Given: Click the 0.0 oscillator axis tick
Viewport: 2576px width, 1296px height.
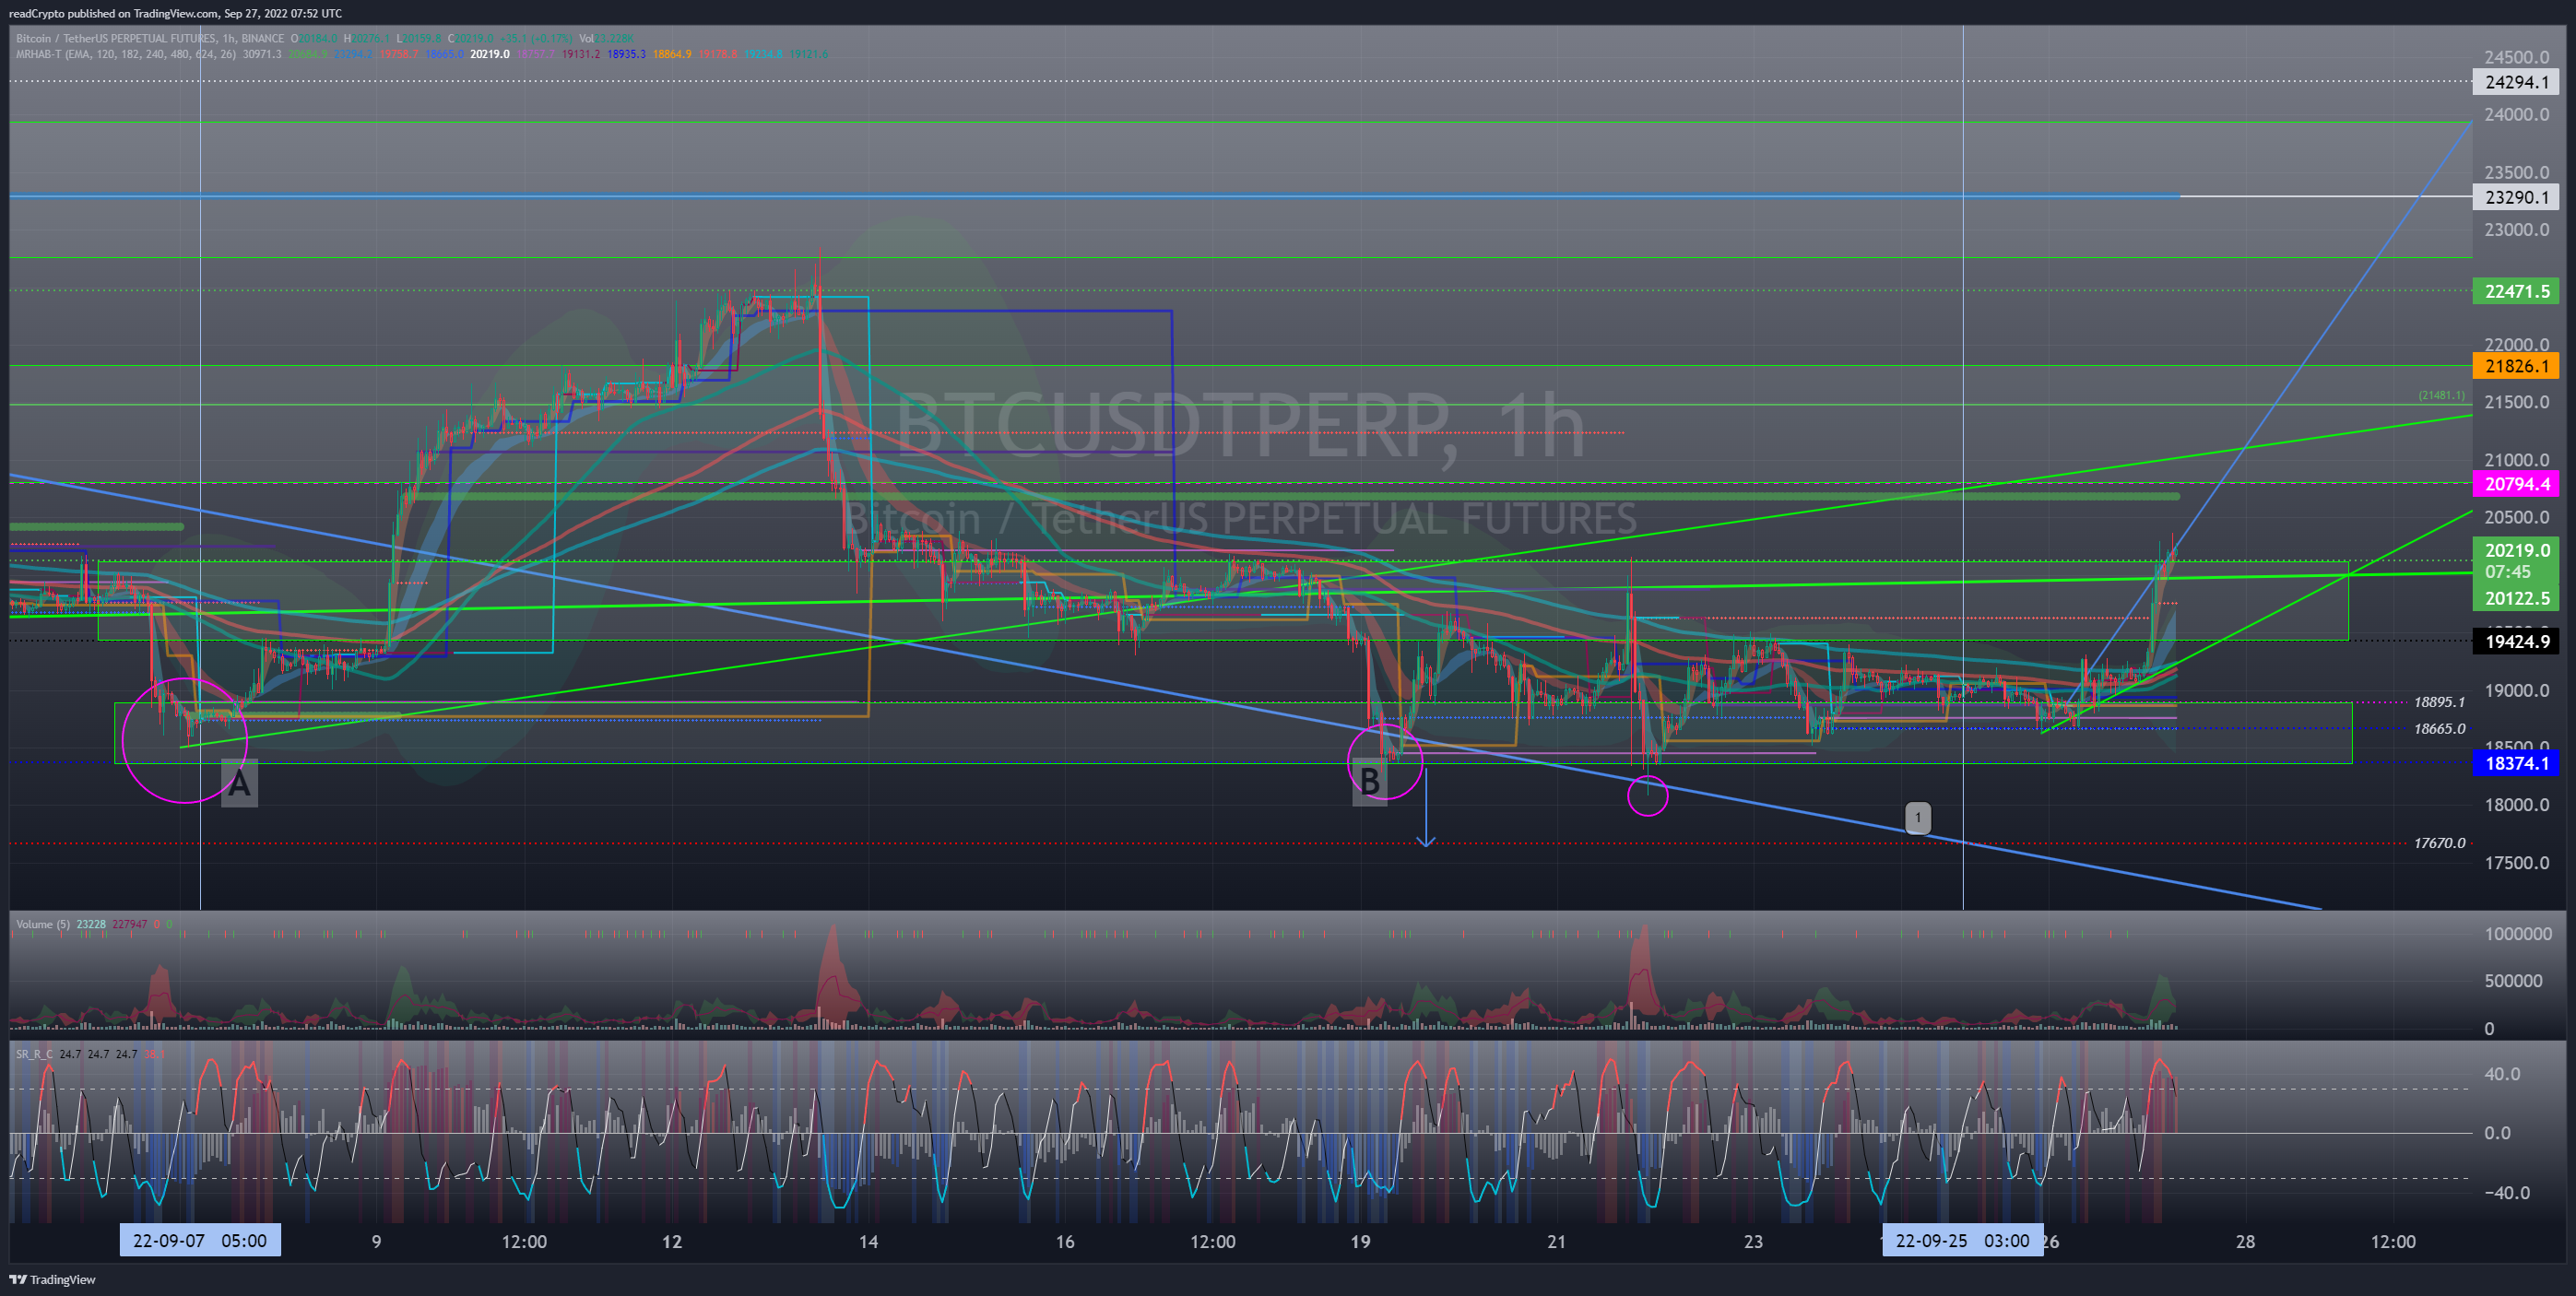Looking at the screenshot, I should (2497, 1133).
